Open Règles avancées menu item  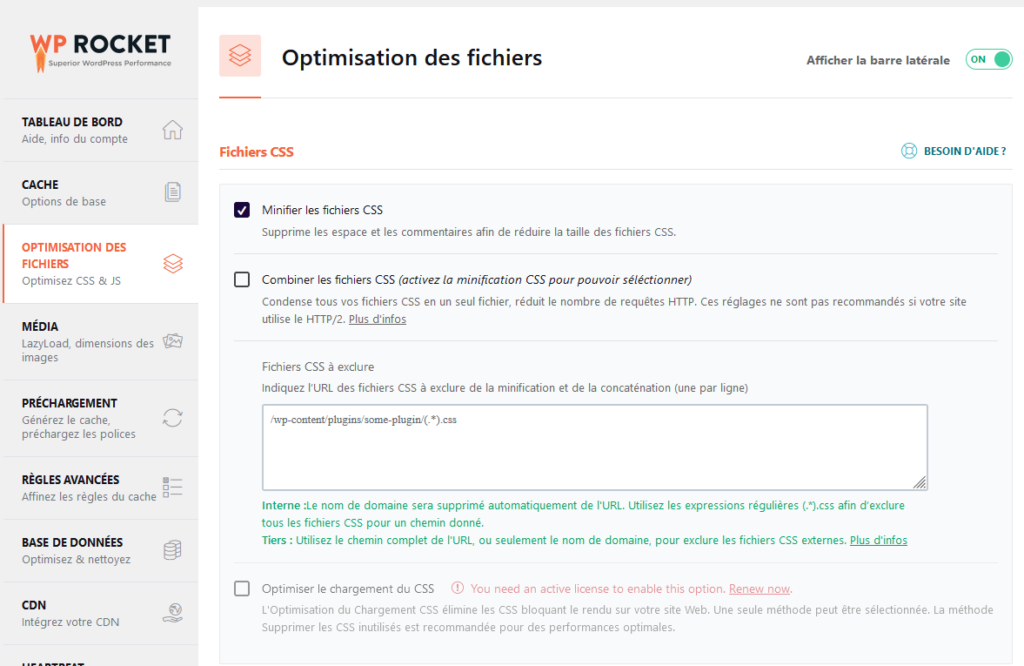(x=101, y=488)
